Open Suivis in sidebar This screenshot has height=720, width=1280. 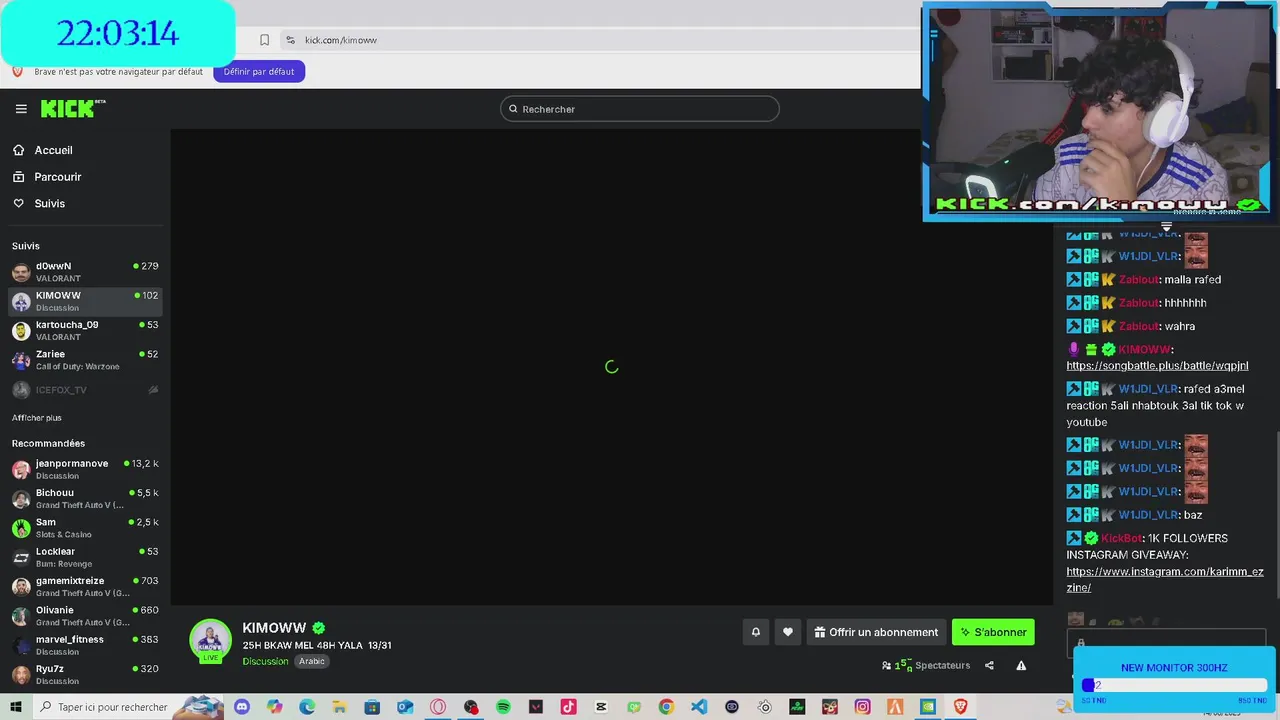coord(49,203)
